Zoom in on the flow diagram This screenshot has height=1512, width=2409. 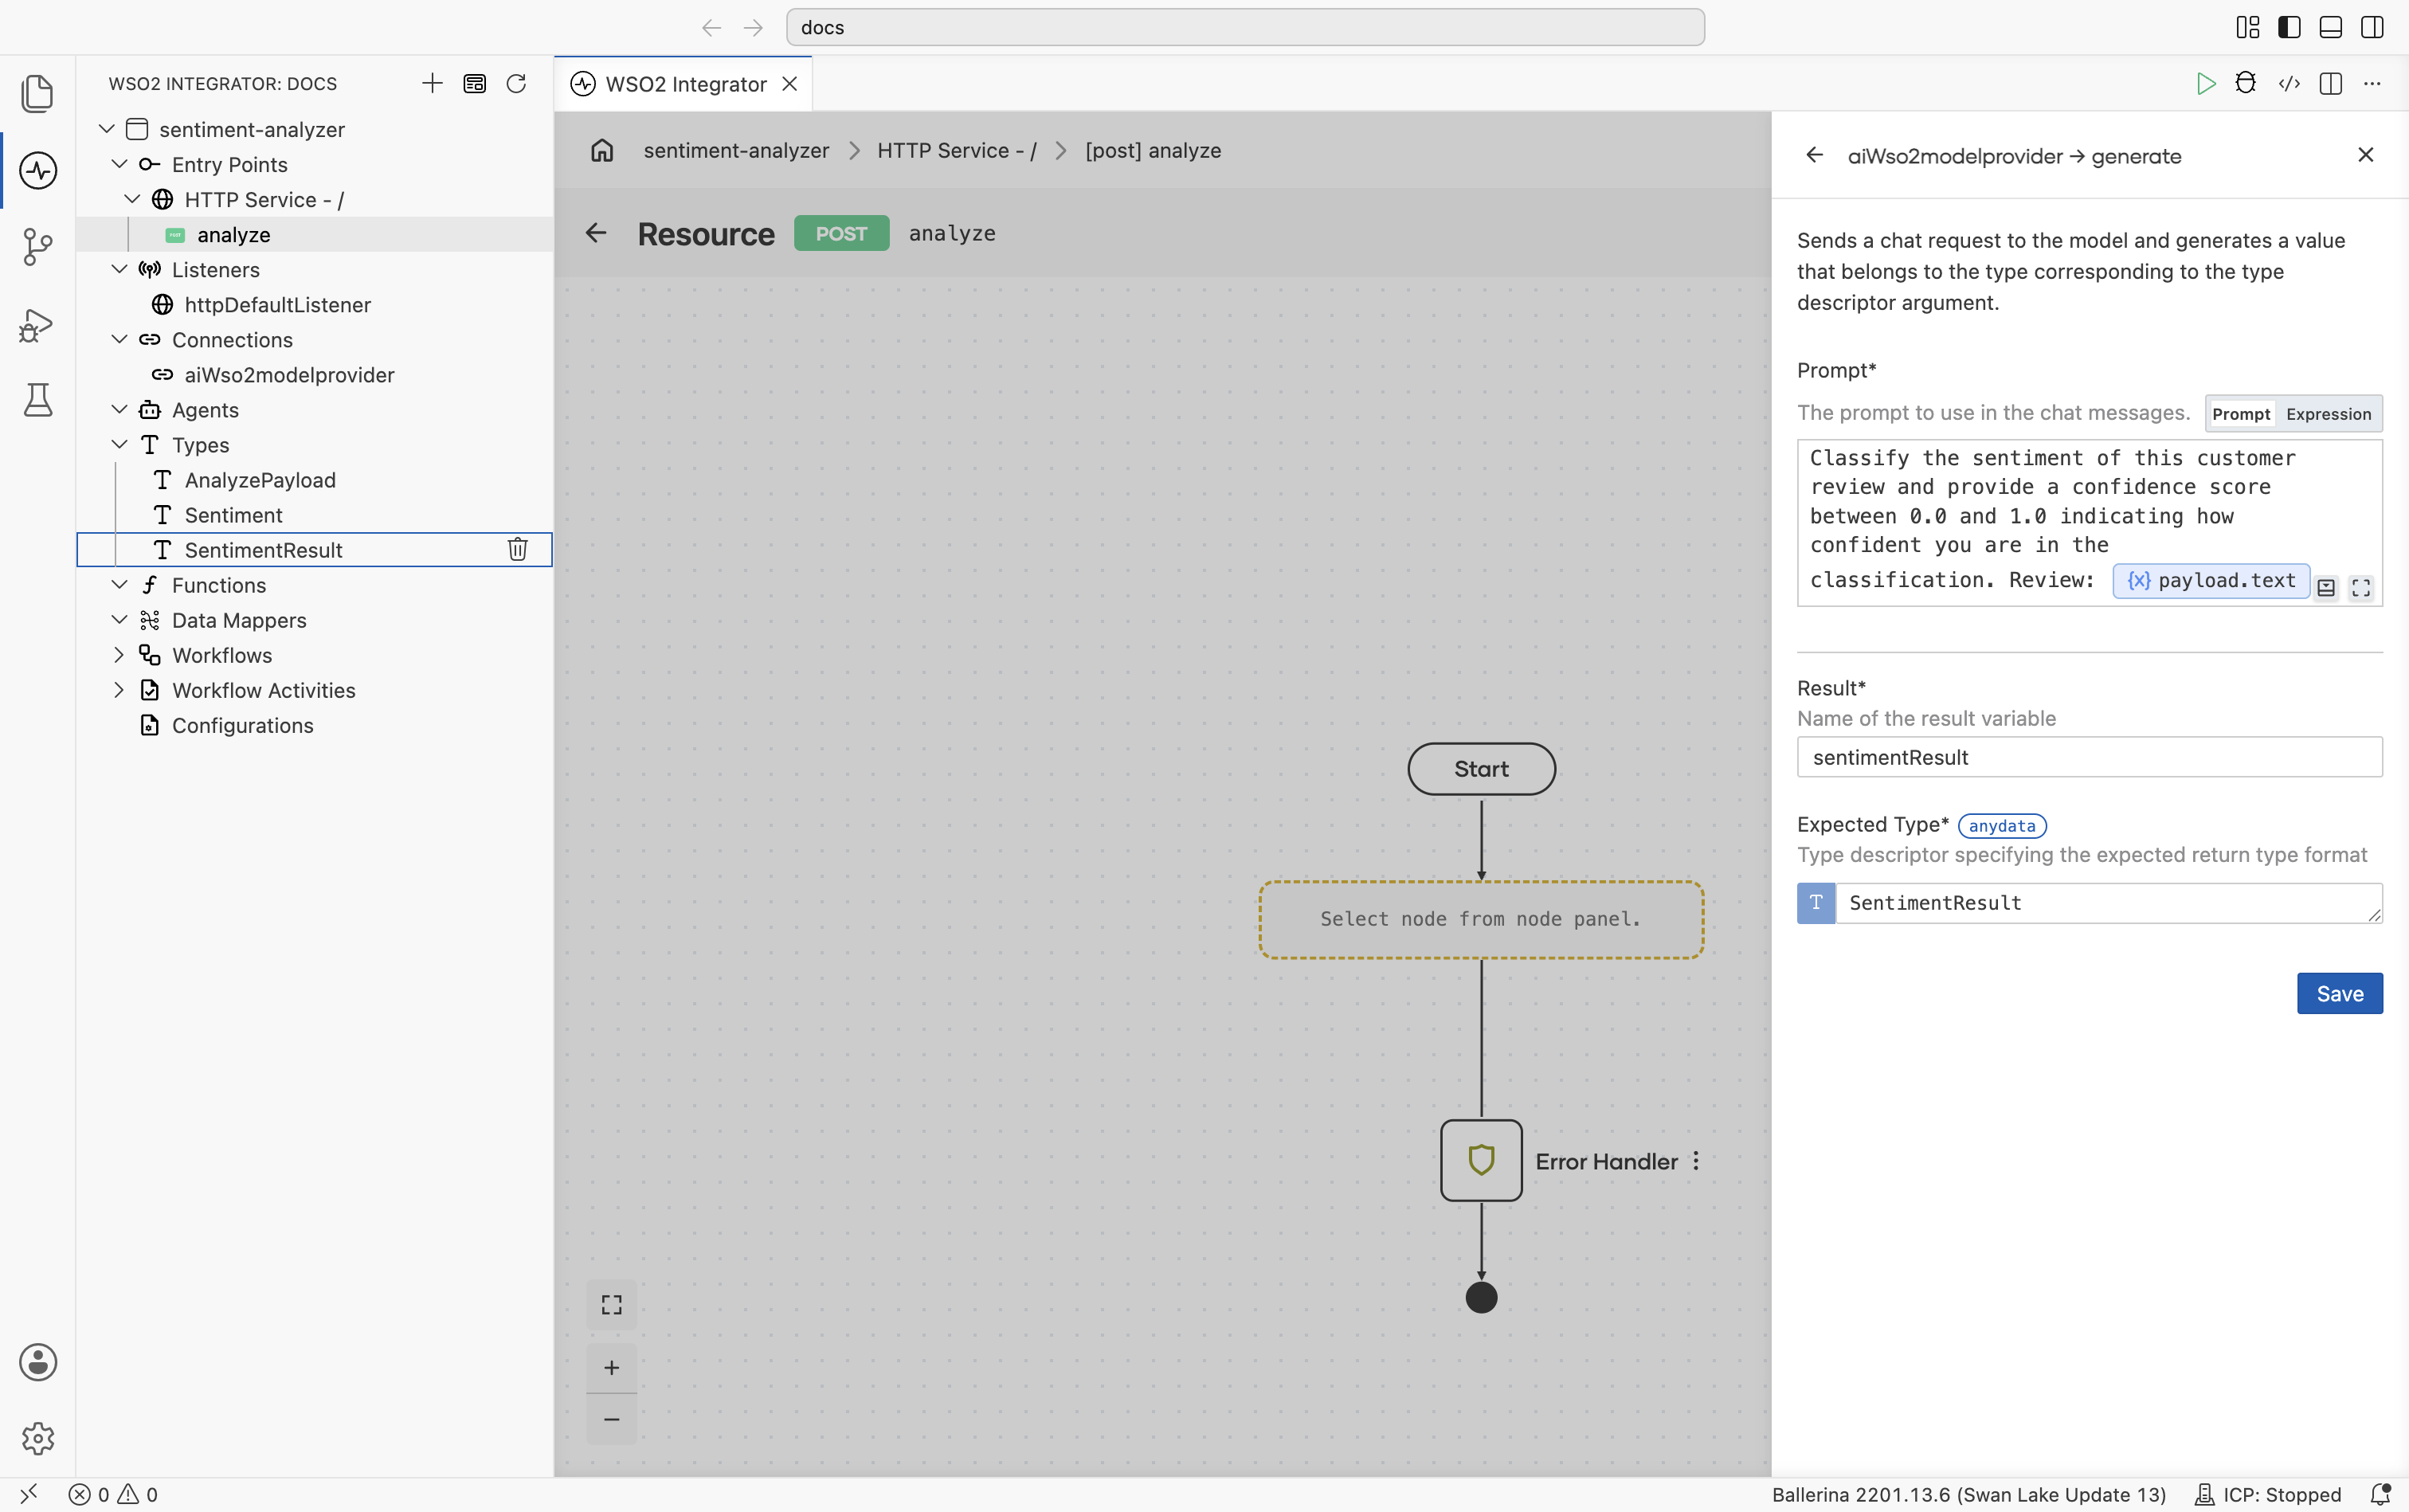click(612, 1367)
